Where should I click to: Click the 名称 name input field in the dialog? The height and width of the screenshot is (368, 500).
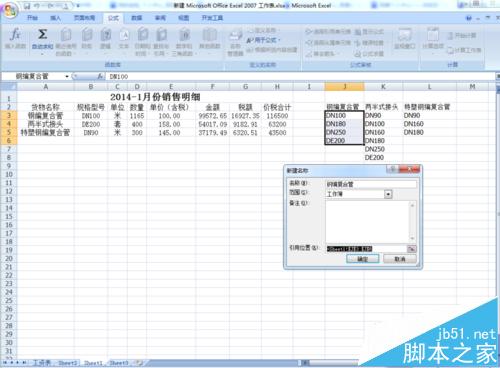[x=371, y=184]
